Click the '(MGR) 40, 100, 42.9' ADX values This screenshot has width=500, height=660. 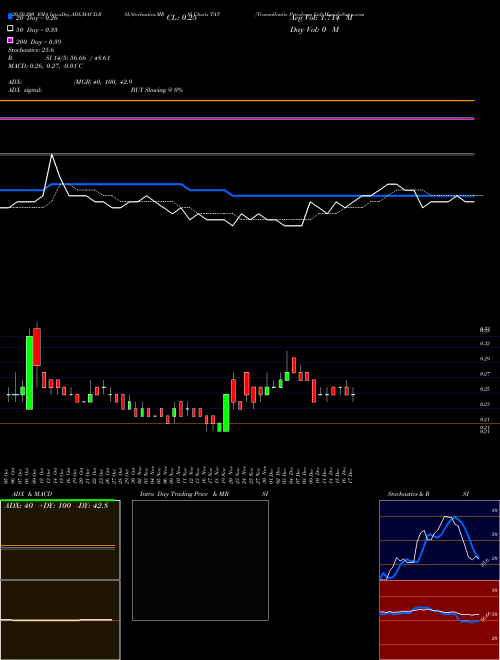[x=103, y=82]
